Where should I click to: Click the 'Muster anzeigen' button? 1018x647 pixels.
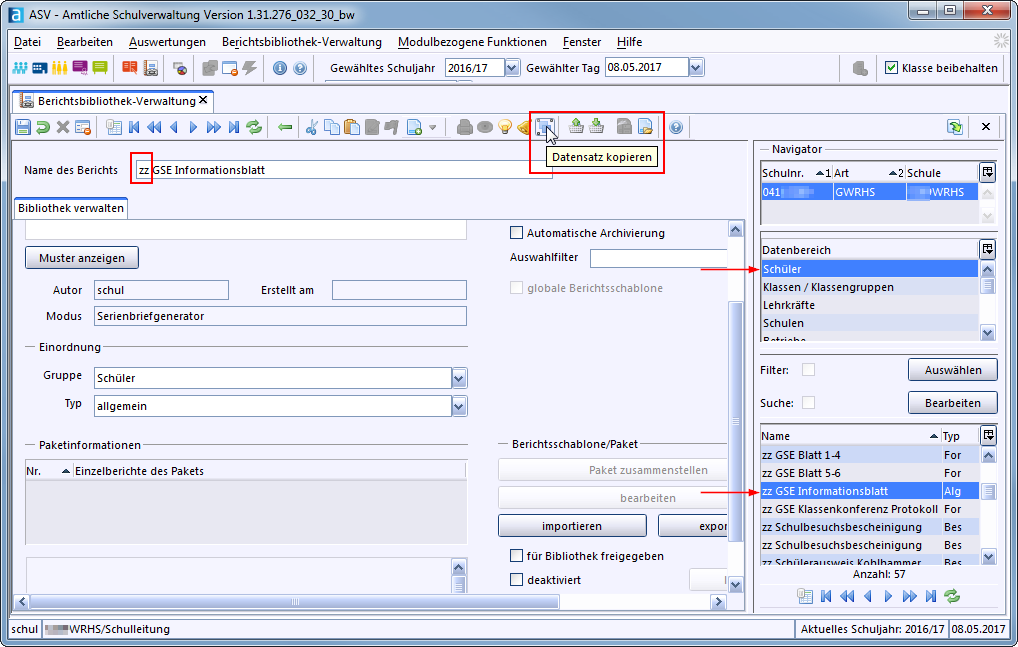(82, 258)
